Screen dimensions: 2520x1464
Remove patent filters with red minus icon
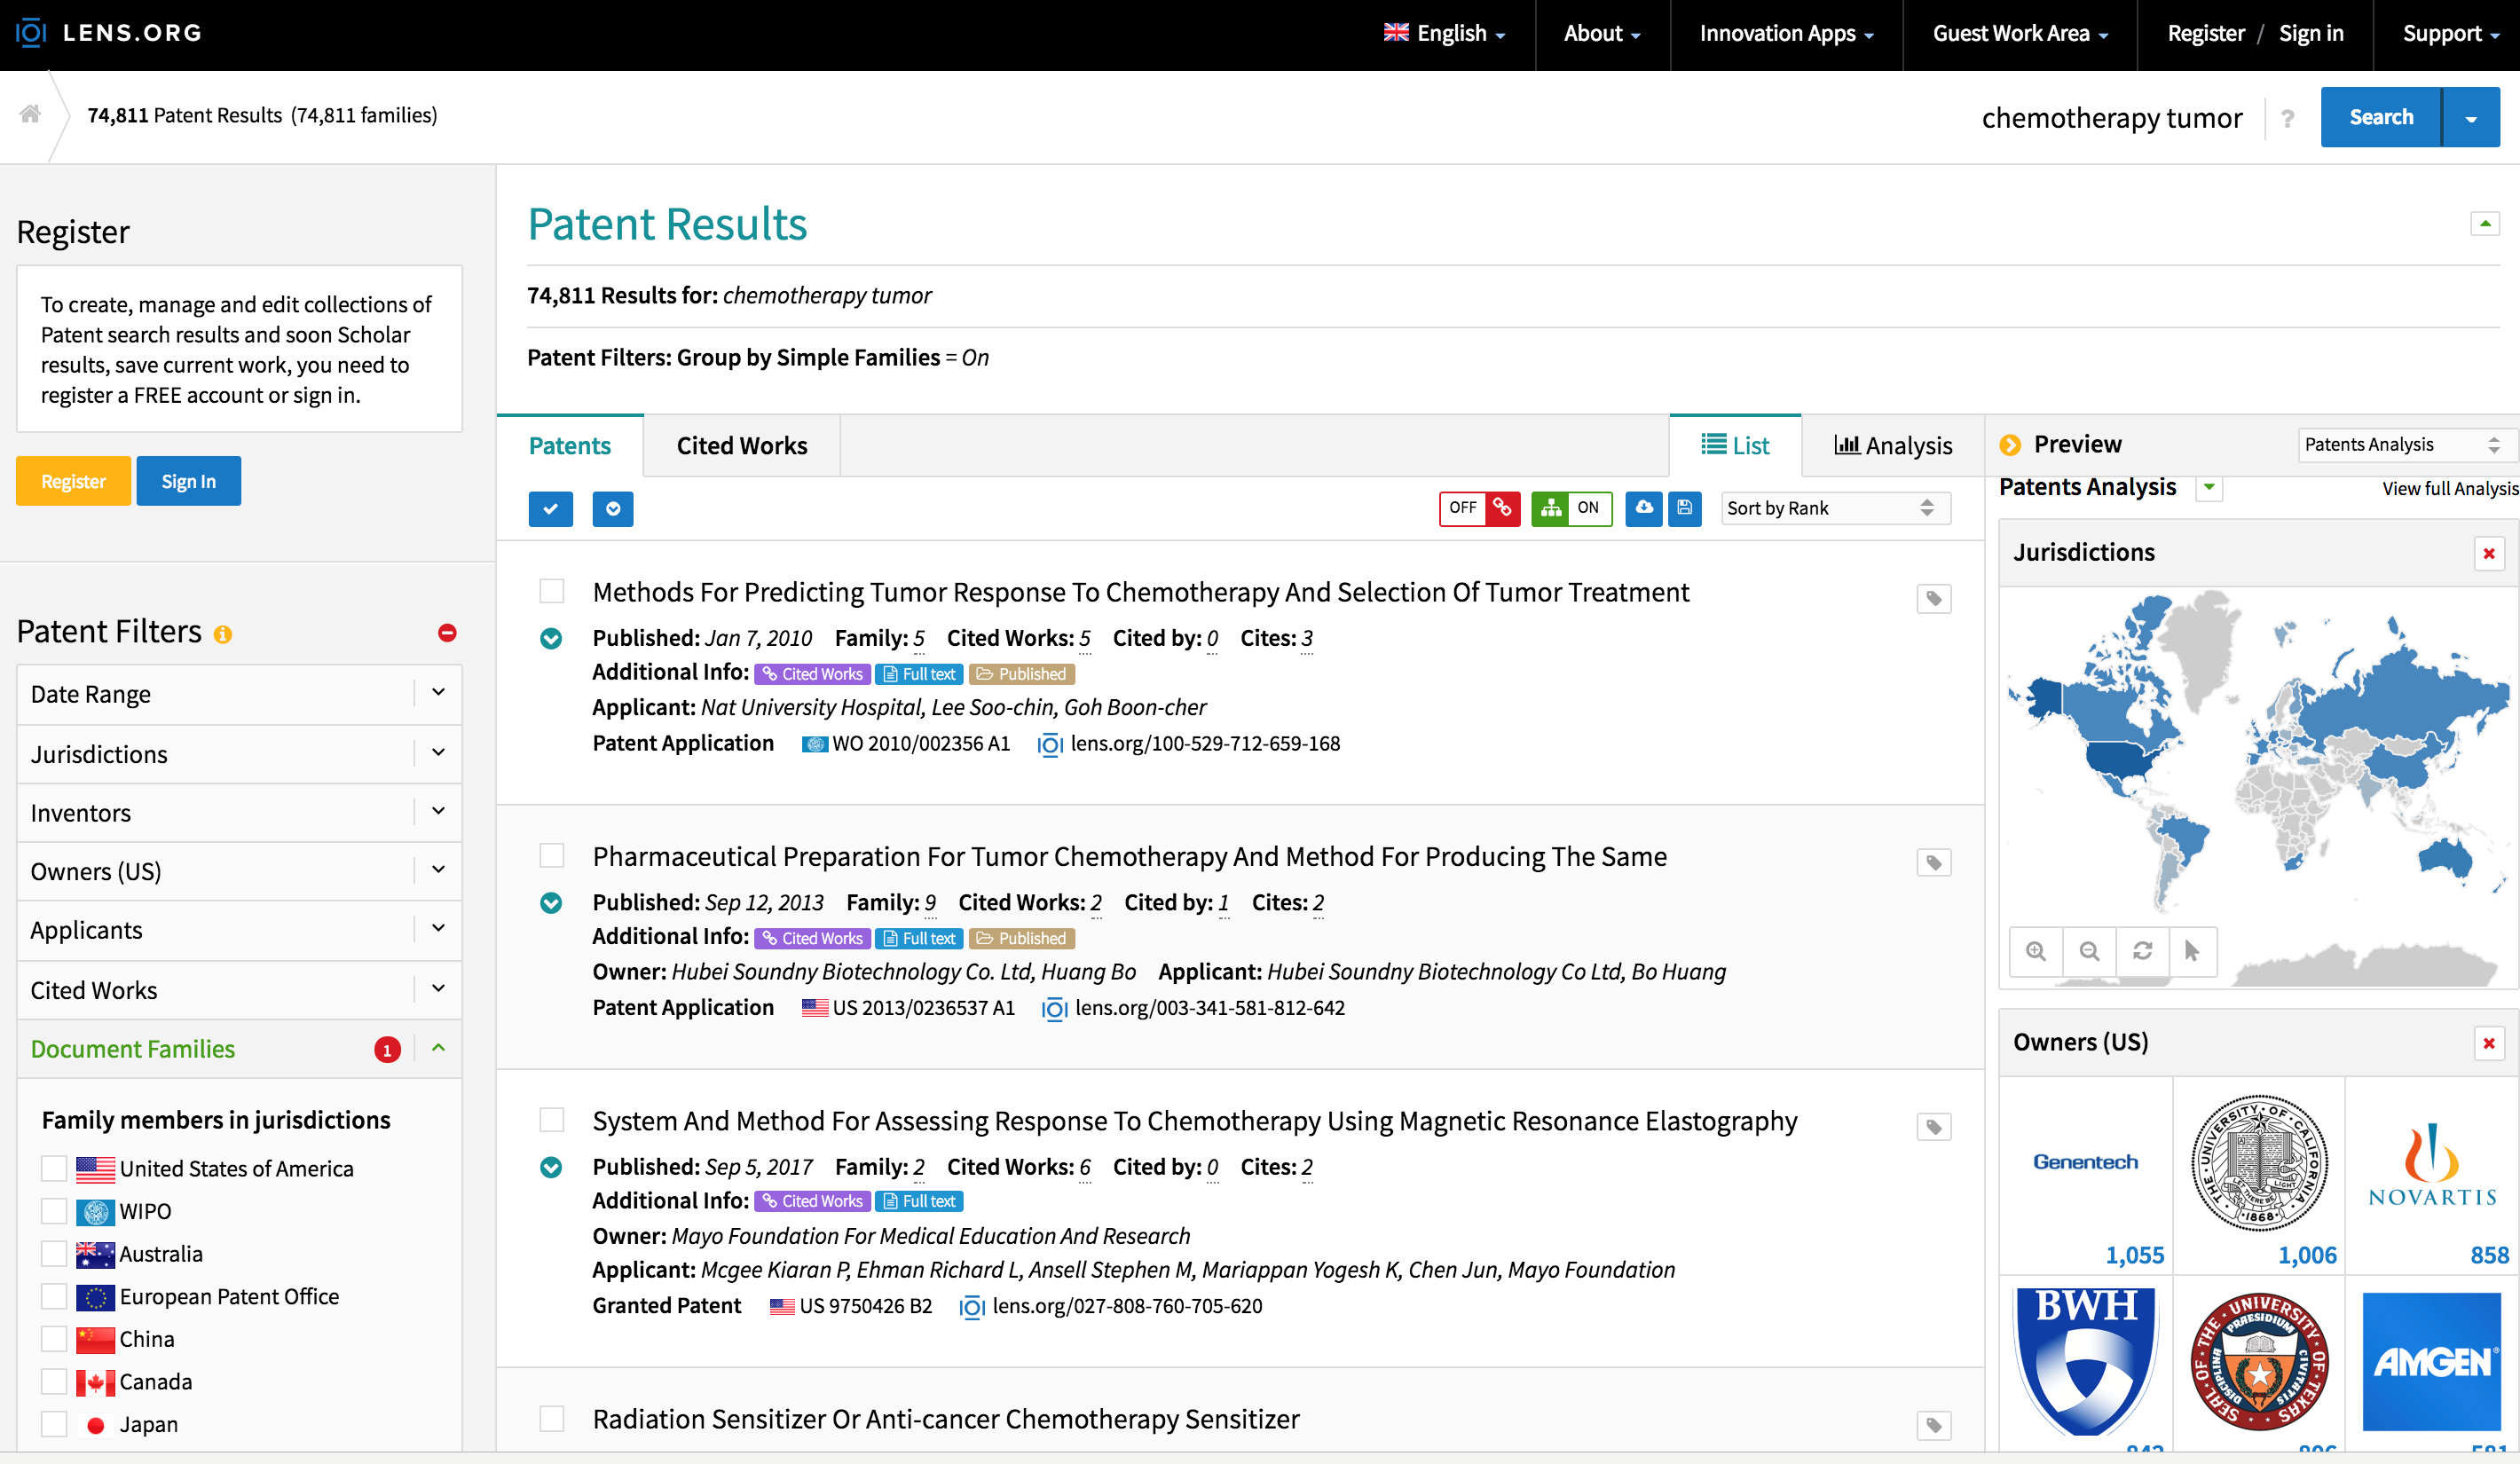tap(447, 632)
